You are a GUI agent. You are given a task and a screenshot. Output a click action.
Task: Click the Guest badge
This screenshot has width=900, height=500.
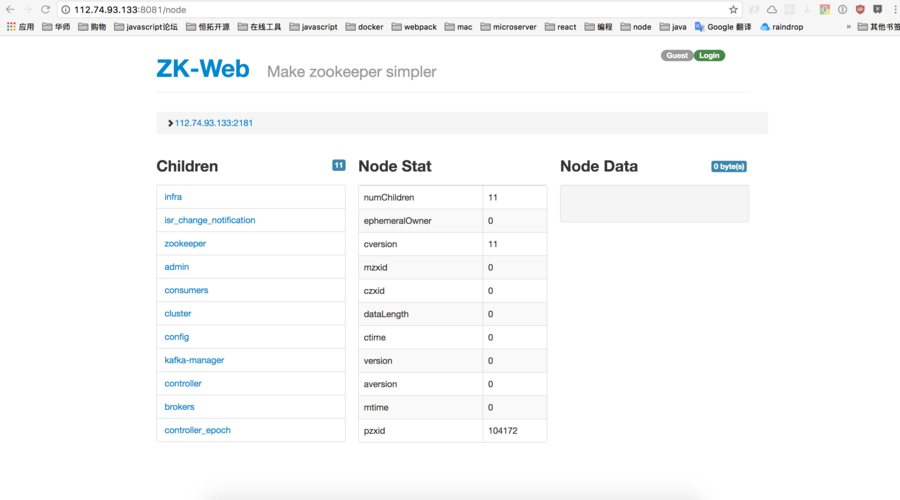677,56
